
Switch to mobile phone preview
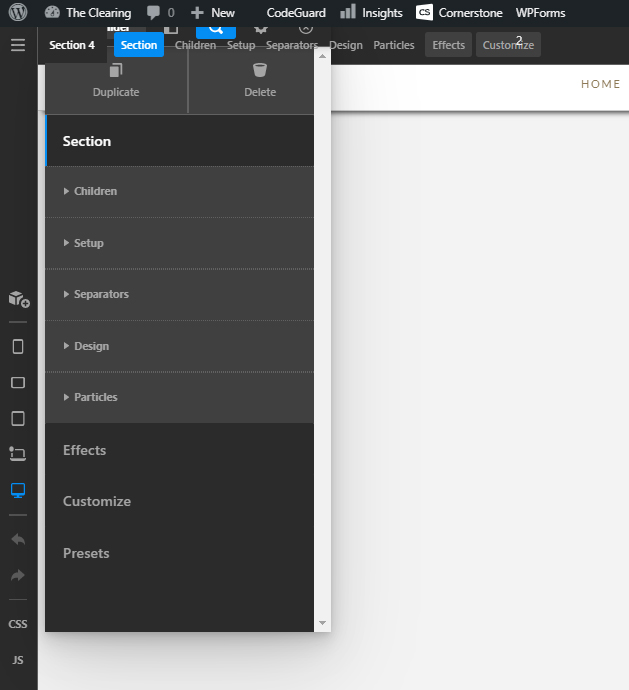(18, 347)
